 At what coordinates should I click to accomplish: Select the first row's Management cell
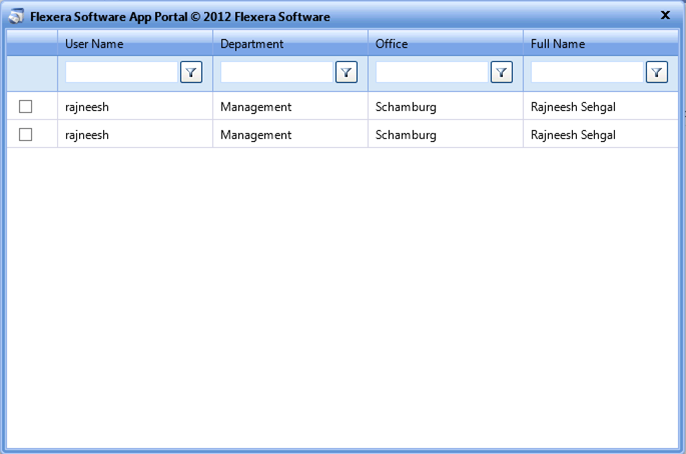pos(256,107)
